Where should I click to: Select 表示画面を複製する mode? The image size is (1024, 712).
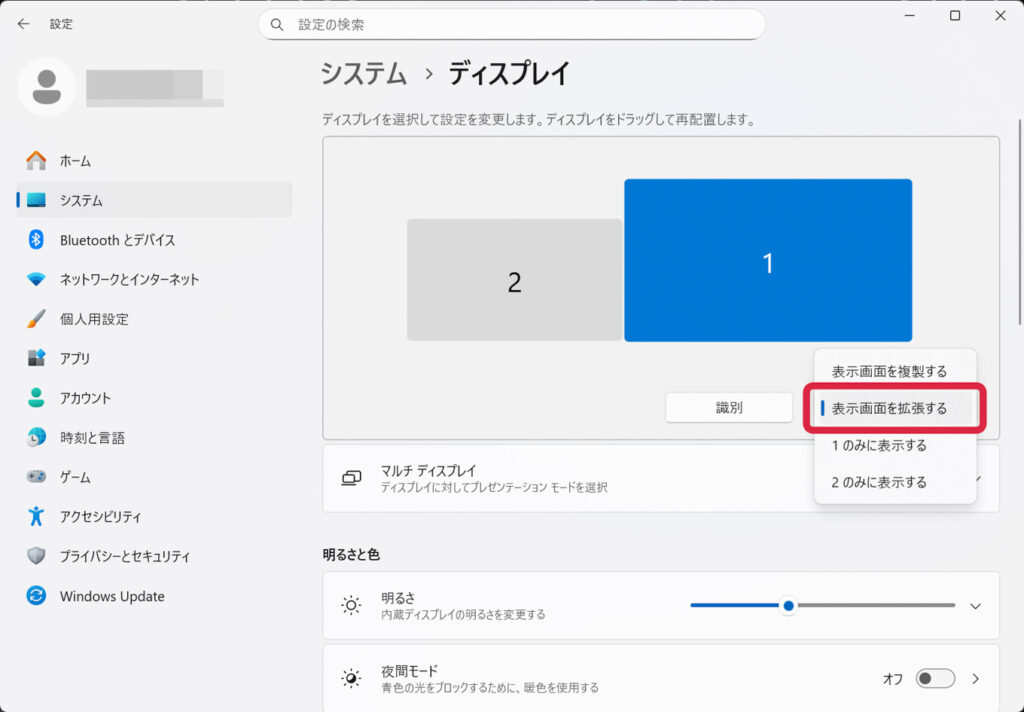click(x=891, y=369)
